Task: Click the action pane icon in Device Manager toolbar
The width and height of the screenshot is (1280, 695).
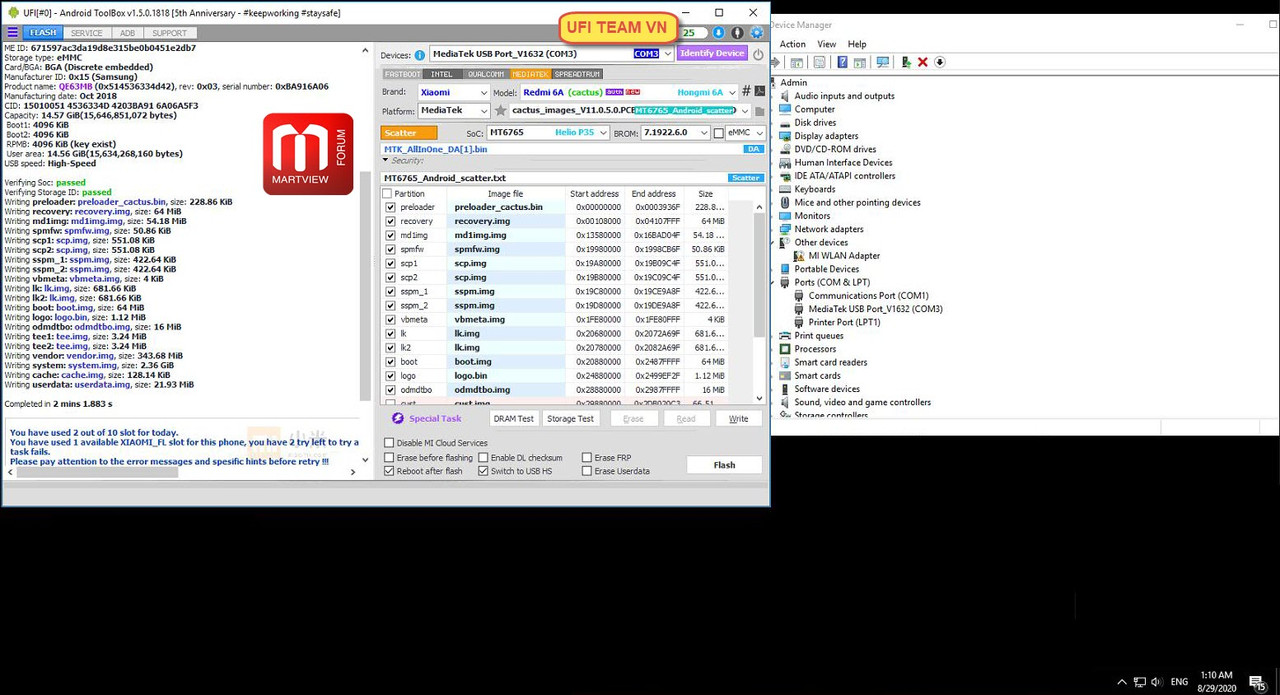Action: 859,62
